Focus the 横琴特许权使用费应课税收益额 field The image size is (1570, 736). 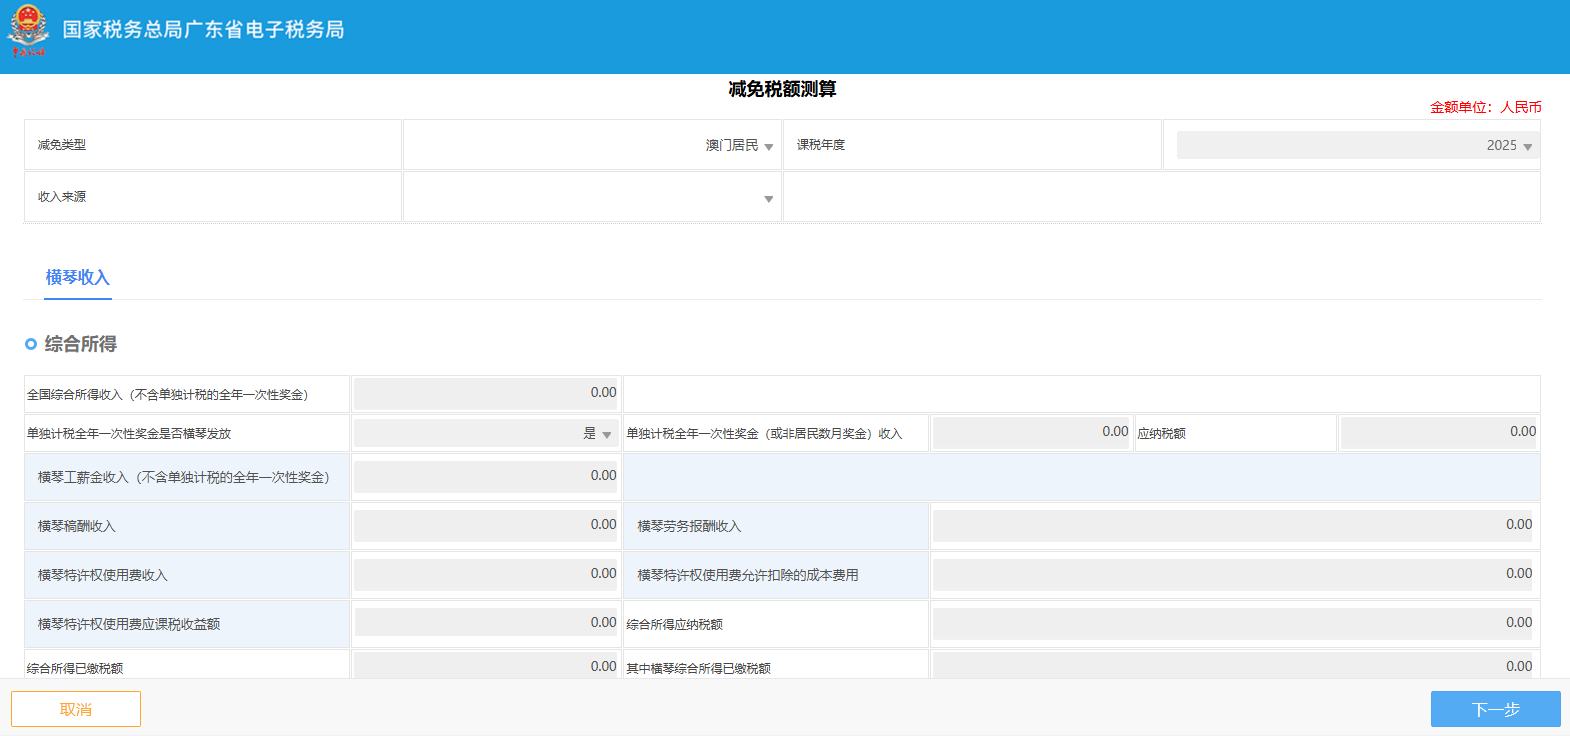pos(486,624)
